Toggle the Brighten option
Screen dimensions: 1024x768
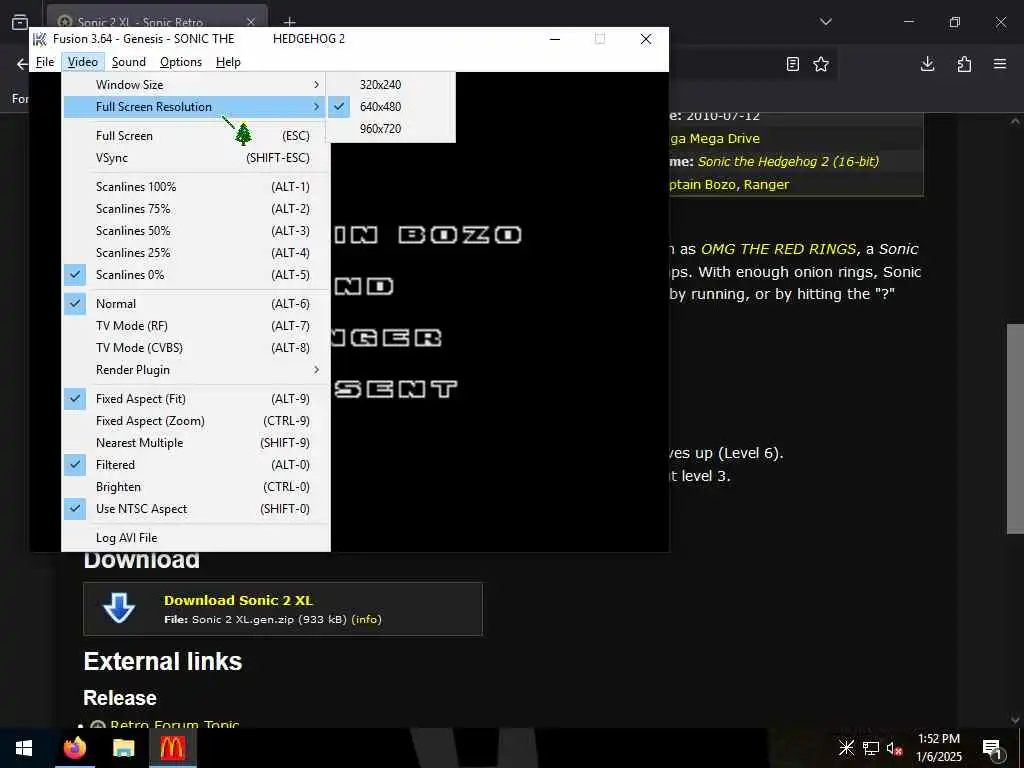coord(196,487)
